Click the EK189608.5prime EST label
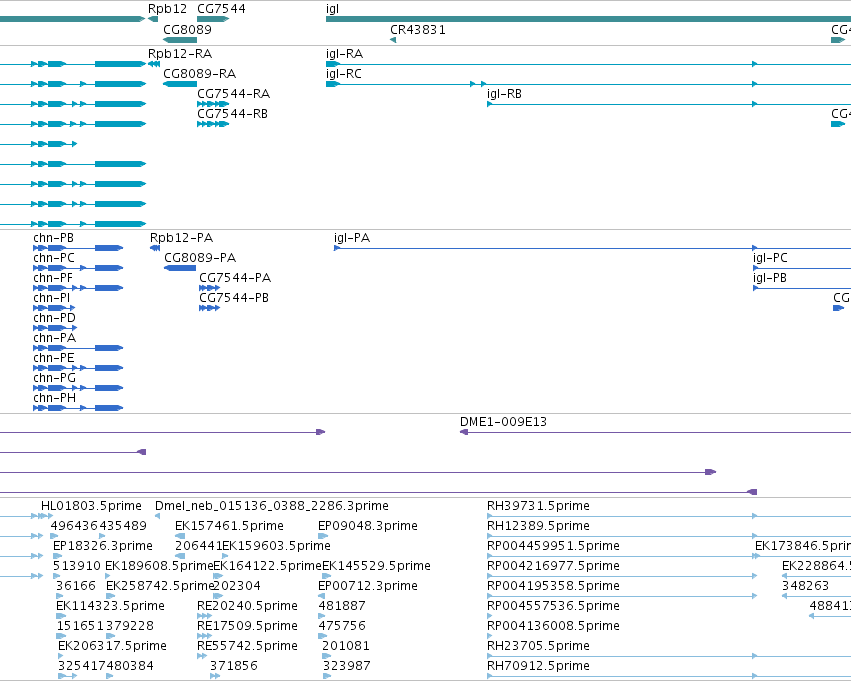 point(159,567)
